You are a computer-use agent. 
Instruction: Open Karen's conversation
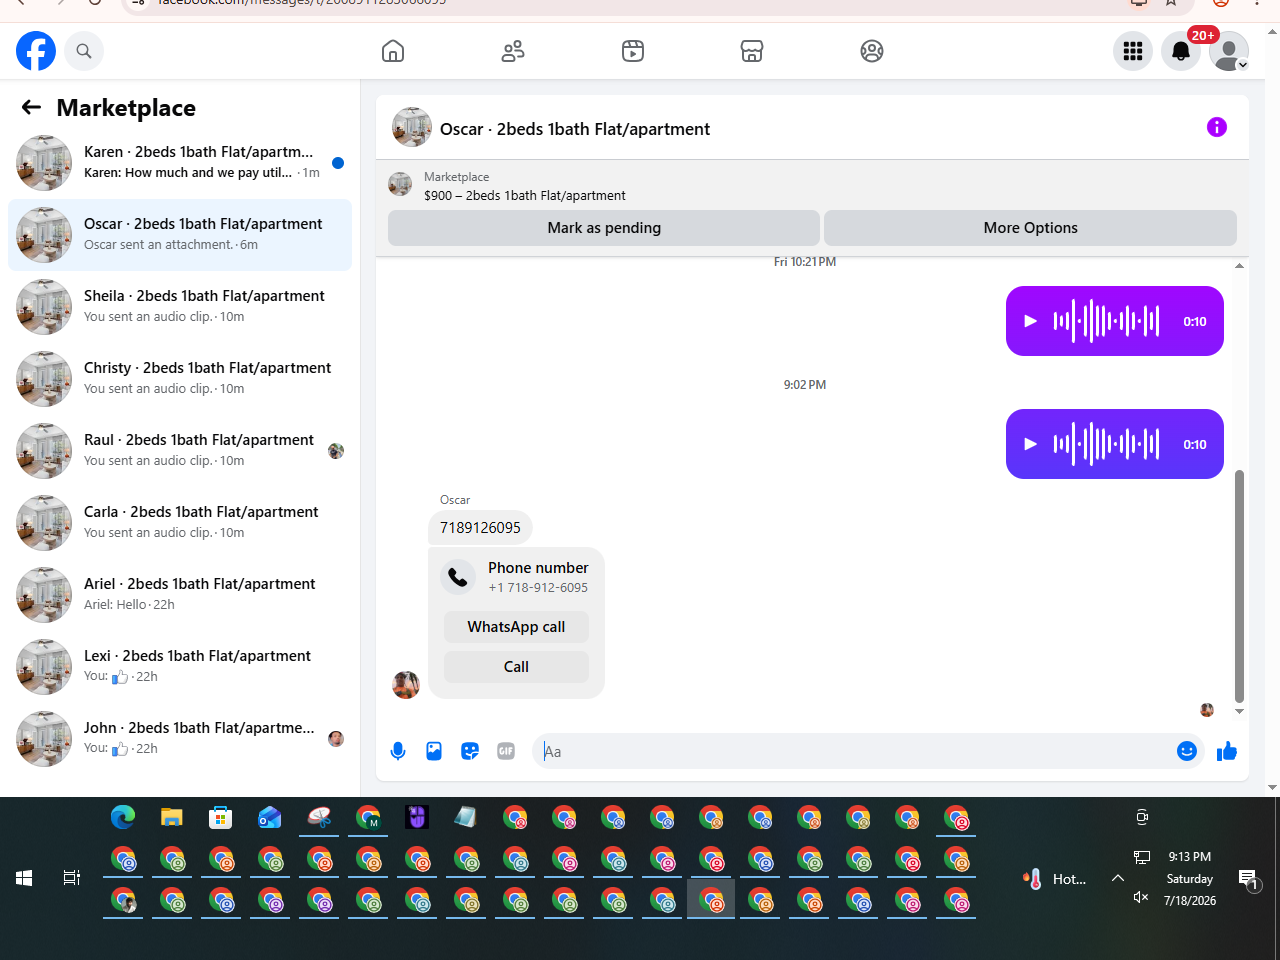coord(180,163)
